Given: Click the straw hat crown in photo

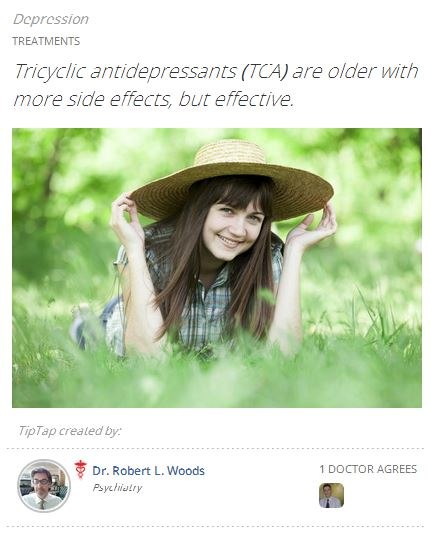Looking at the screenshot, I should 230,152.
